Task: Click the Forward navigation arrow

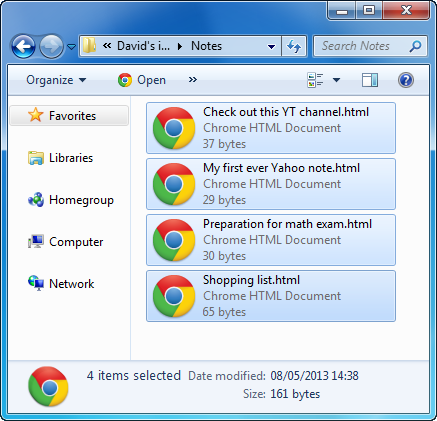Action: 51,46
